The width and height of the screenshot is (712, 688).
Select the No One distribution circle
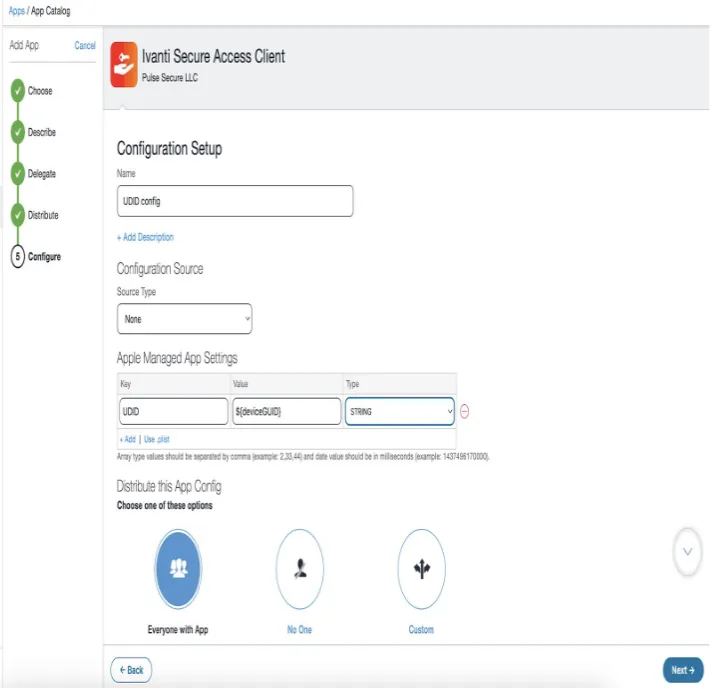pyautogui.click(x=300, y=569)
